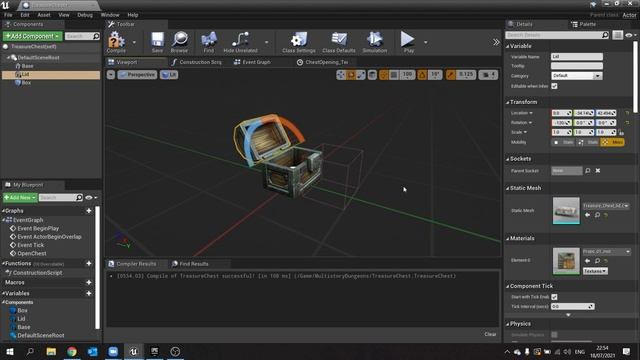Click the Find toolbar icon
The width and height of the screenshot is (640, 360).
pyautogui.click(x=209, y=42)
